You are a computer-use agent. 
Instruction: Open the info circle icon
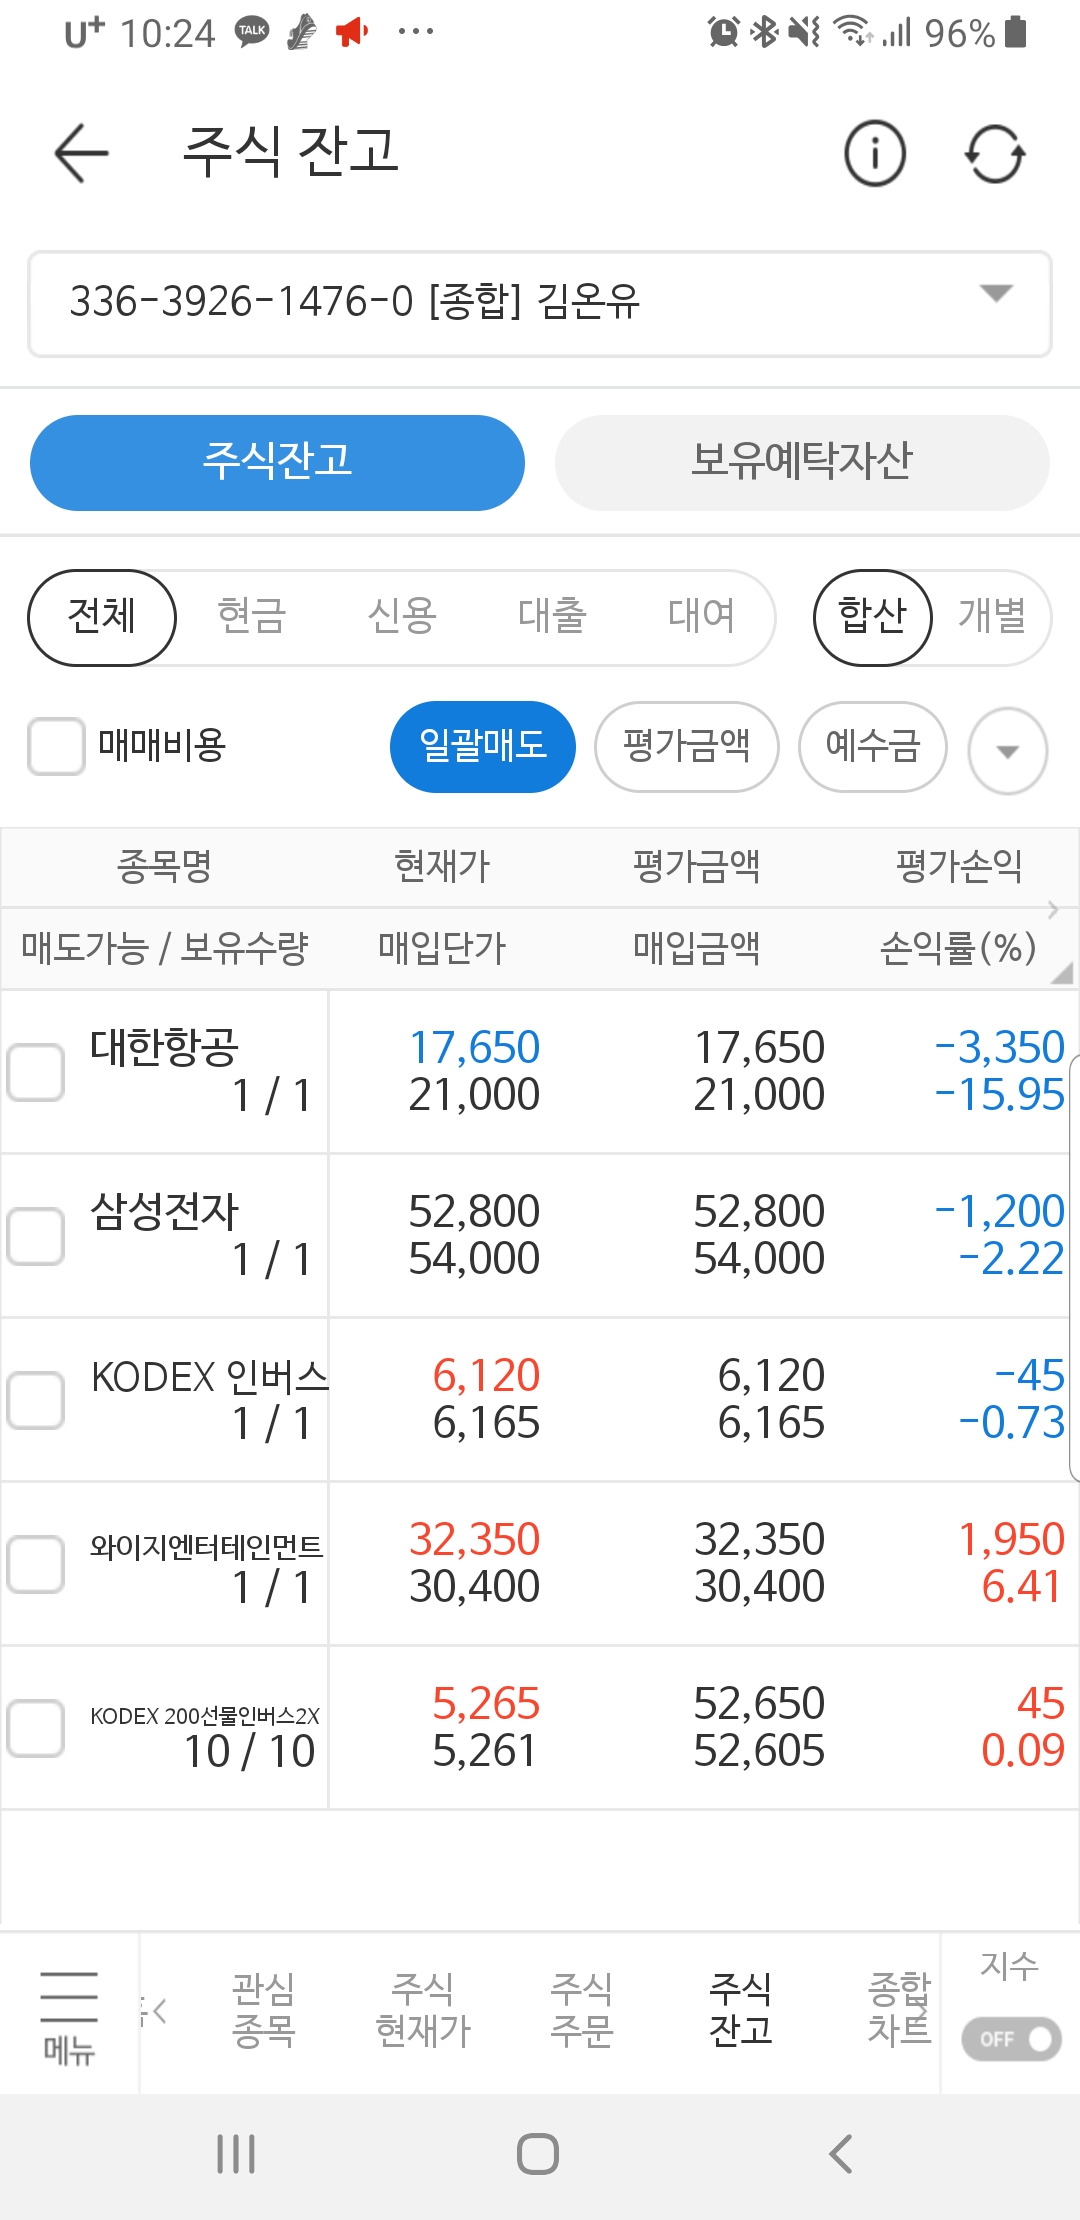tap(875, 154)
